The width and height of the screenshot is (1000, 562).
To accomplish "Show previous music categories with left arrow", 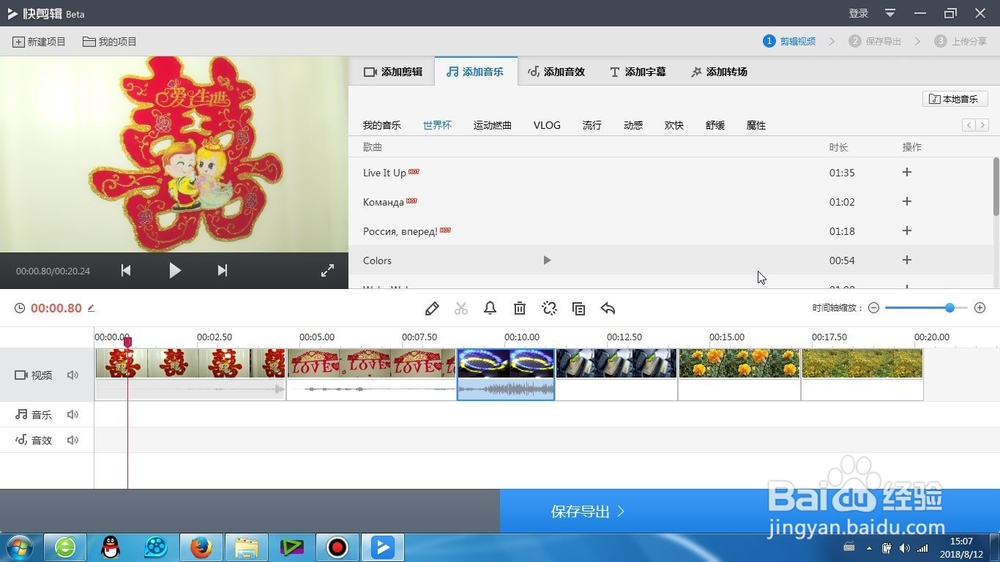I will point(969,125).
